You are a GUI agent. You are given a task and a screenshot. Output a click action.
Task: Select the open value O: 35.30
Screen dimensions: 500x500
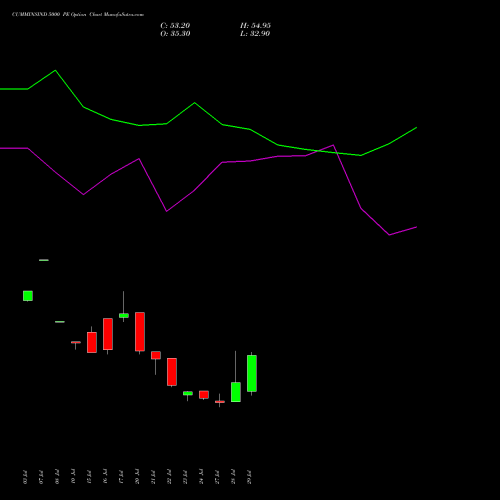(175, 34)
